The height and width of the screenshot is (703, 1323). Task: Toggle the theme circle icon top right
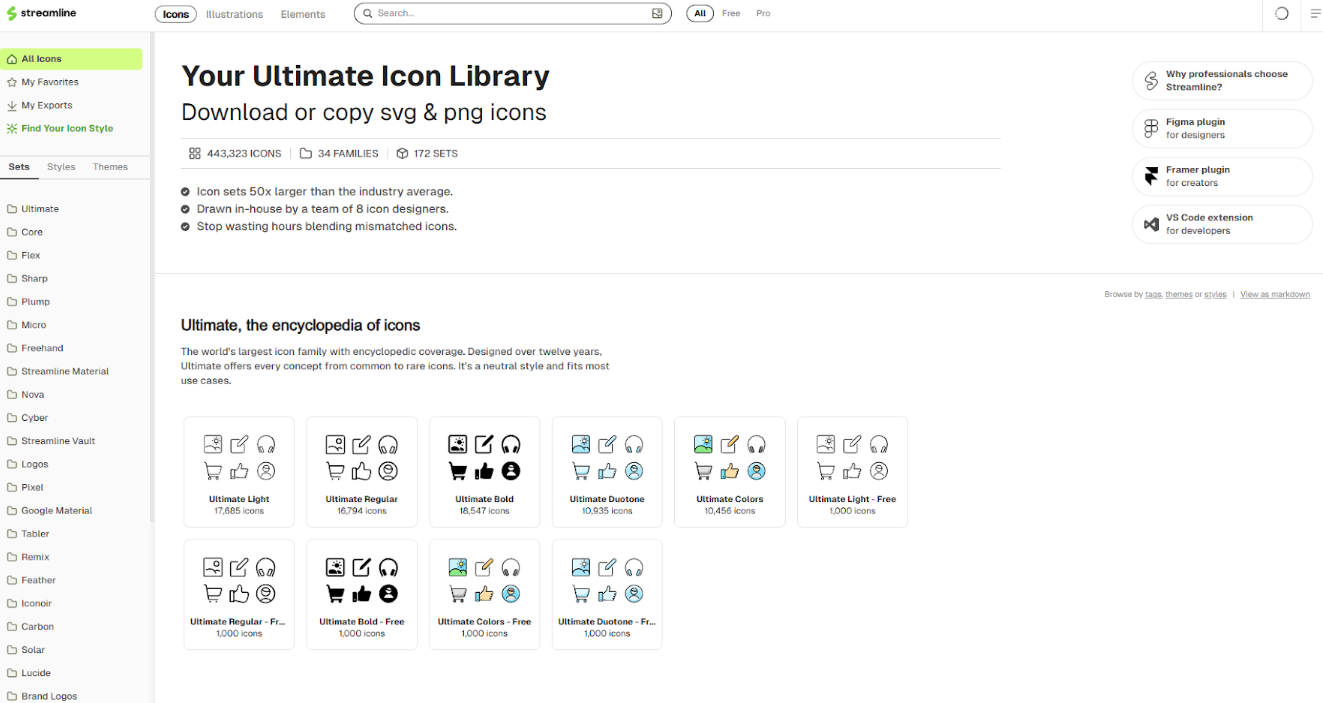[1282, 14]
